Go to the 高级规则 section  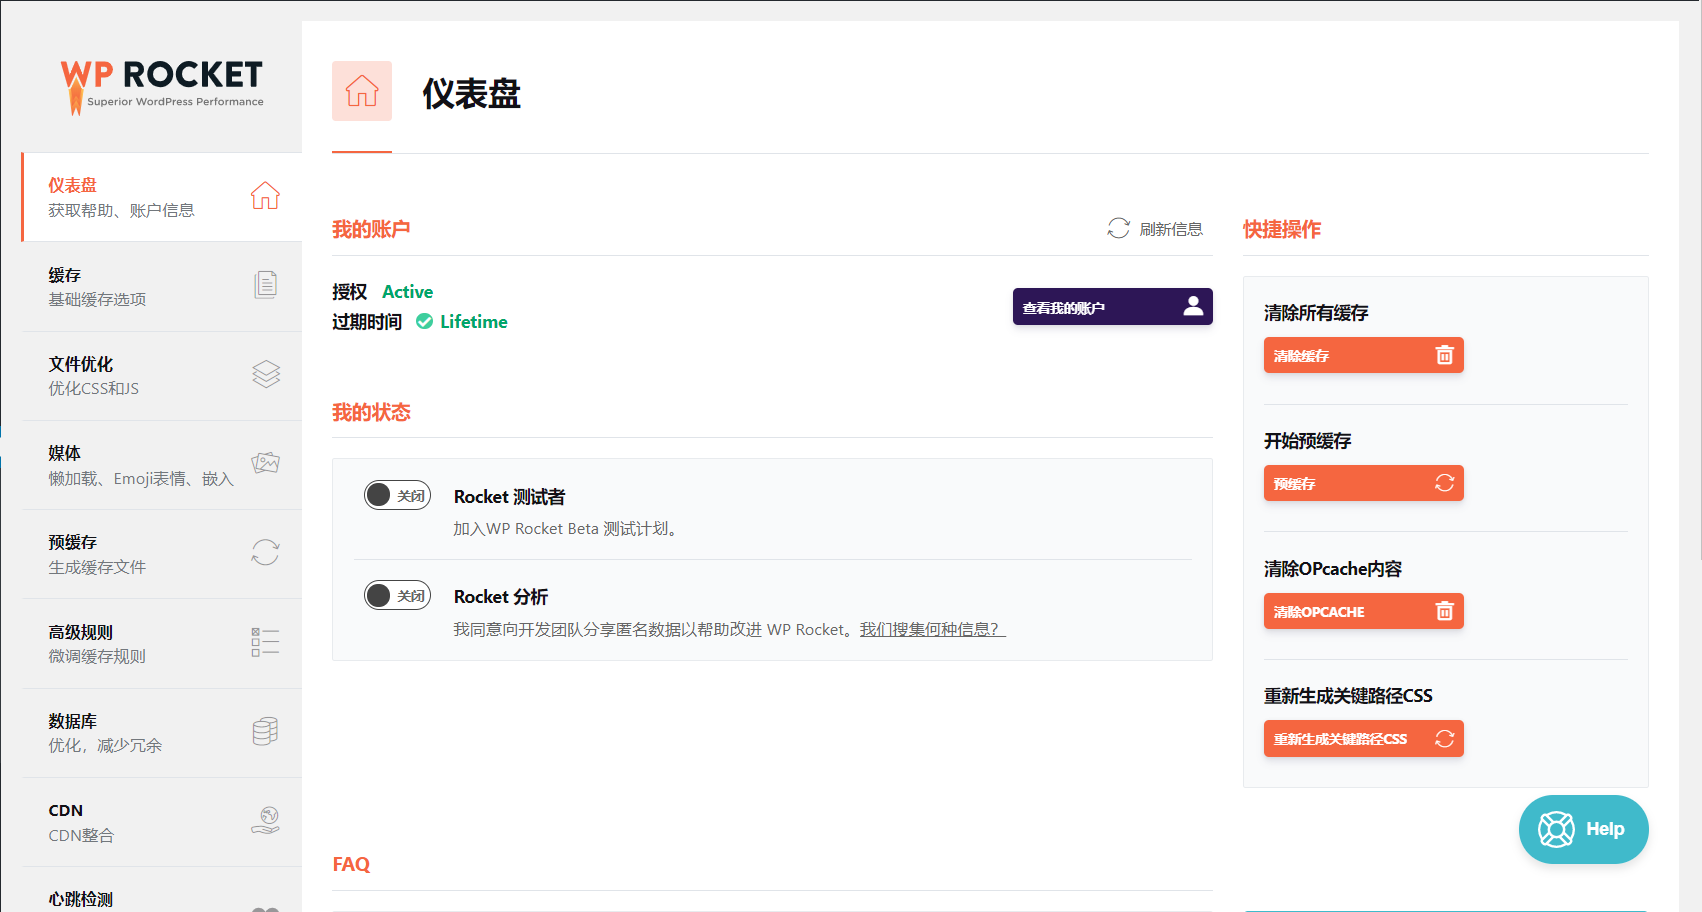97,643
